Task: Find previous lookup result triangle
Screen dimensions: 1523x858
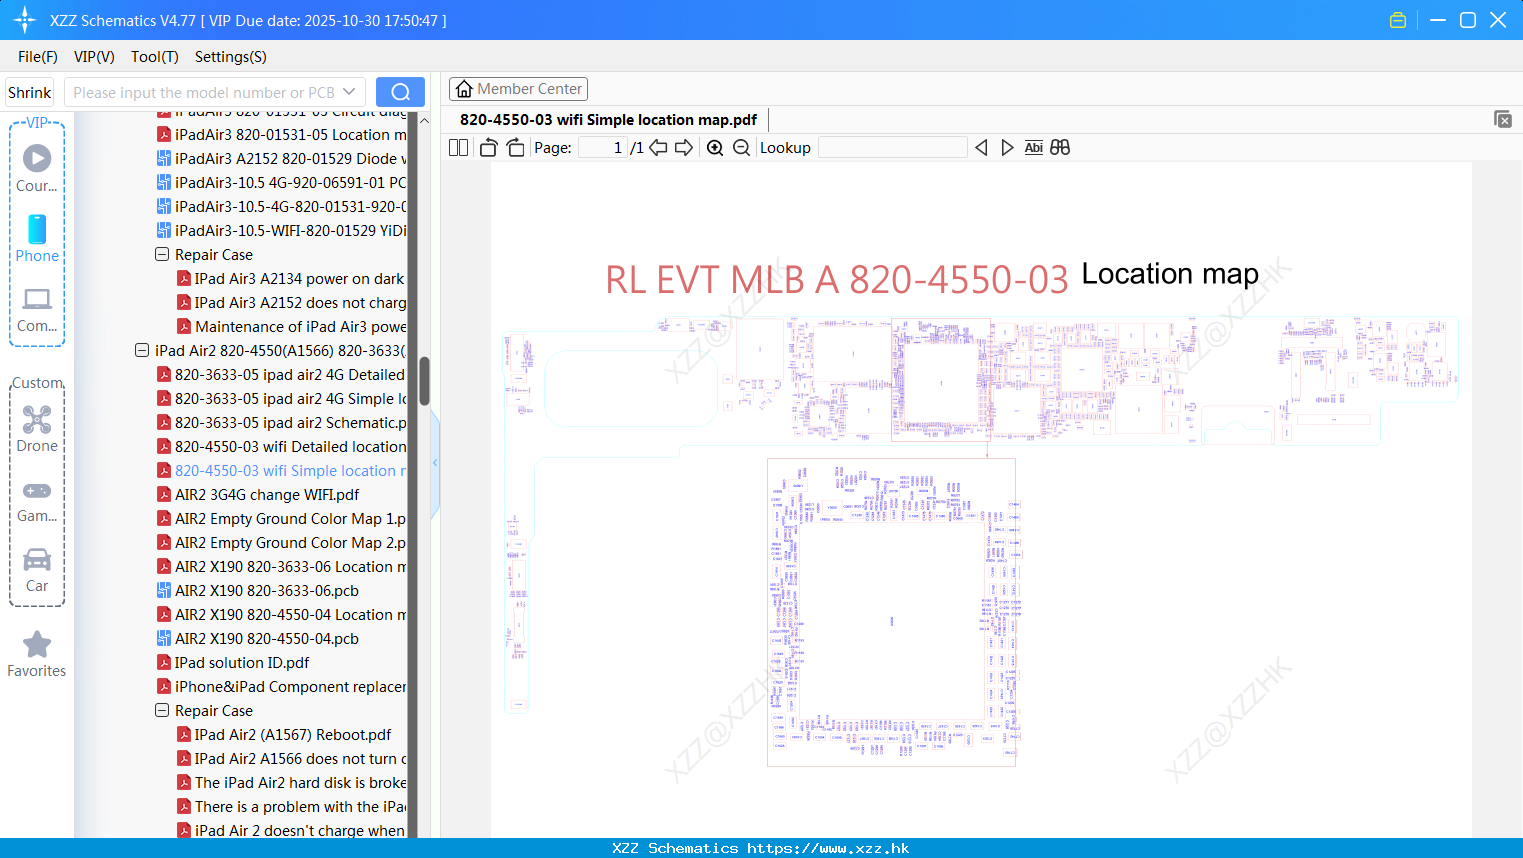Action: pos(981,147)
